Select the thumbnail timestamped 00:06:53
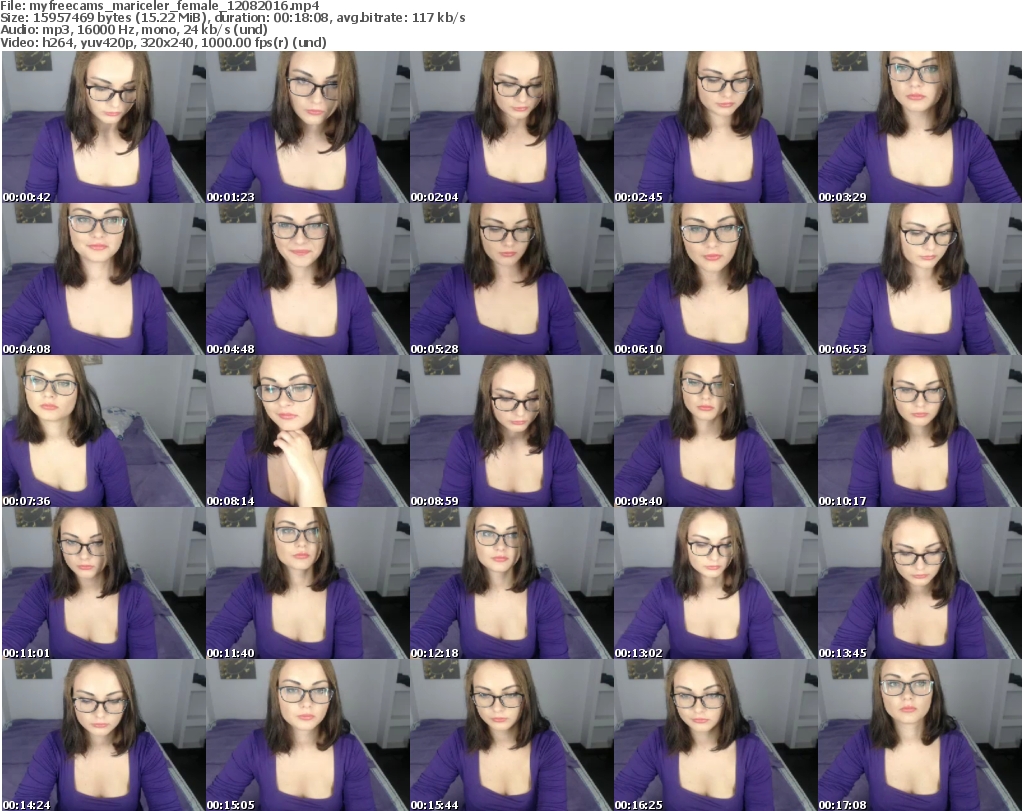 tap(920, 279)
